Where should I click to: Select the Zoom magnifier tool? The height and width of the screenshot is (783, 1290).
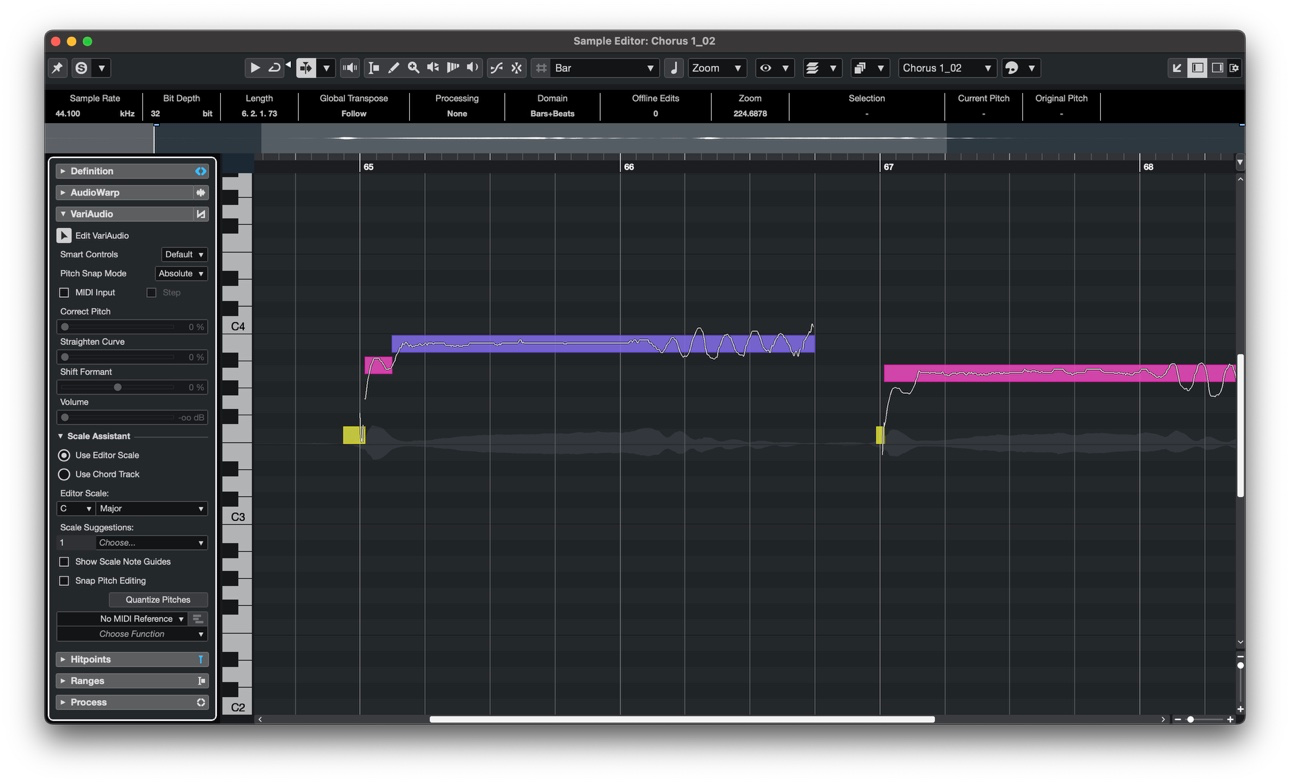click(x=413, y=68)
